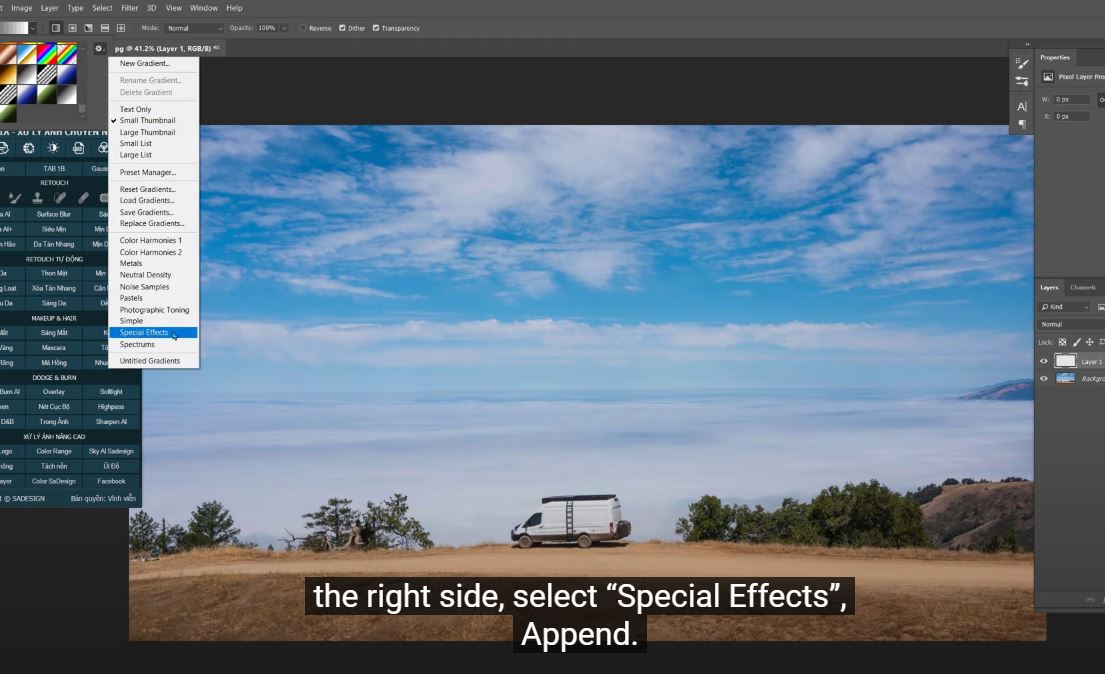This screenshot has height=674, width=1105.
Task: Choose the angle gradient type icon
Action: [88, 28]
